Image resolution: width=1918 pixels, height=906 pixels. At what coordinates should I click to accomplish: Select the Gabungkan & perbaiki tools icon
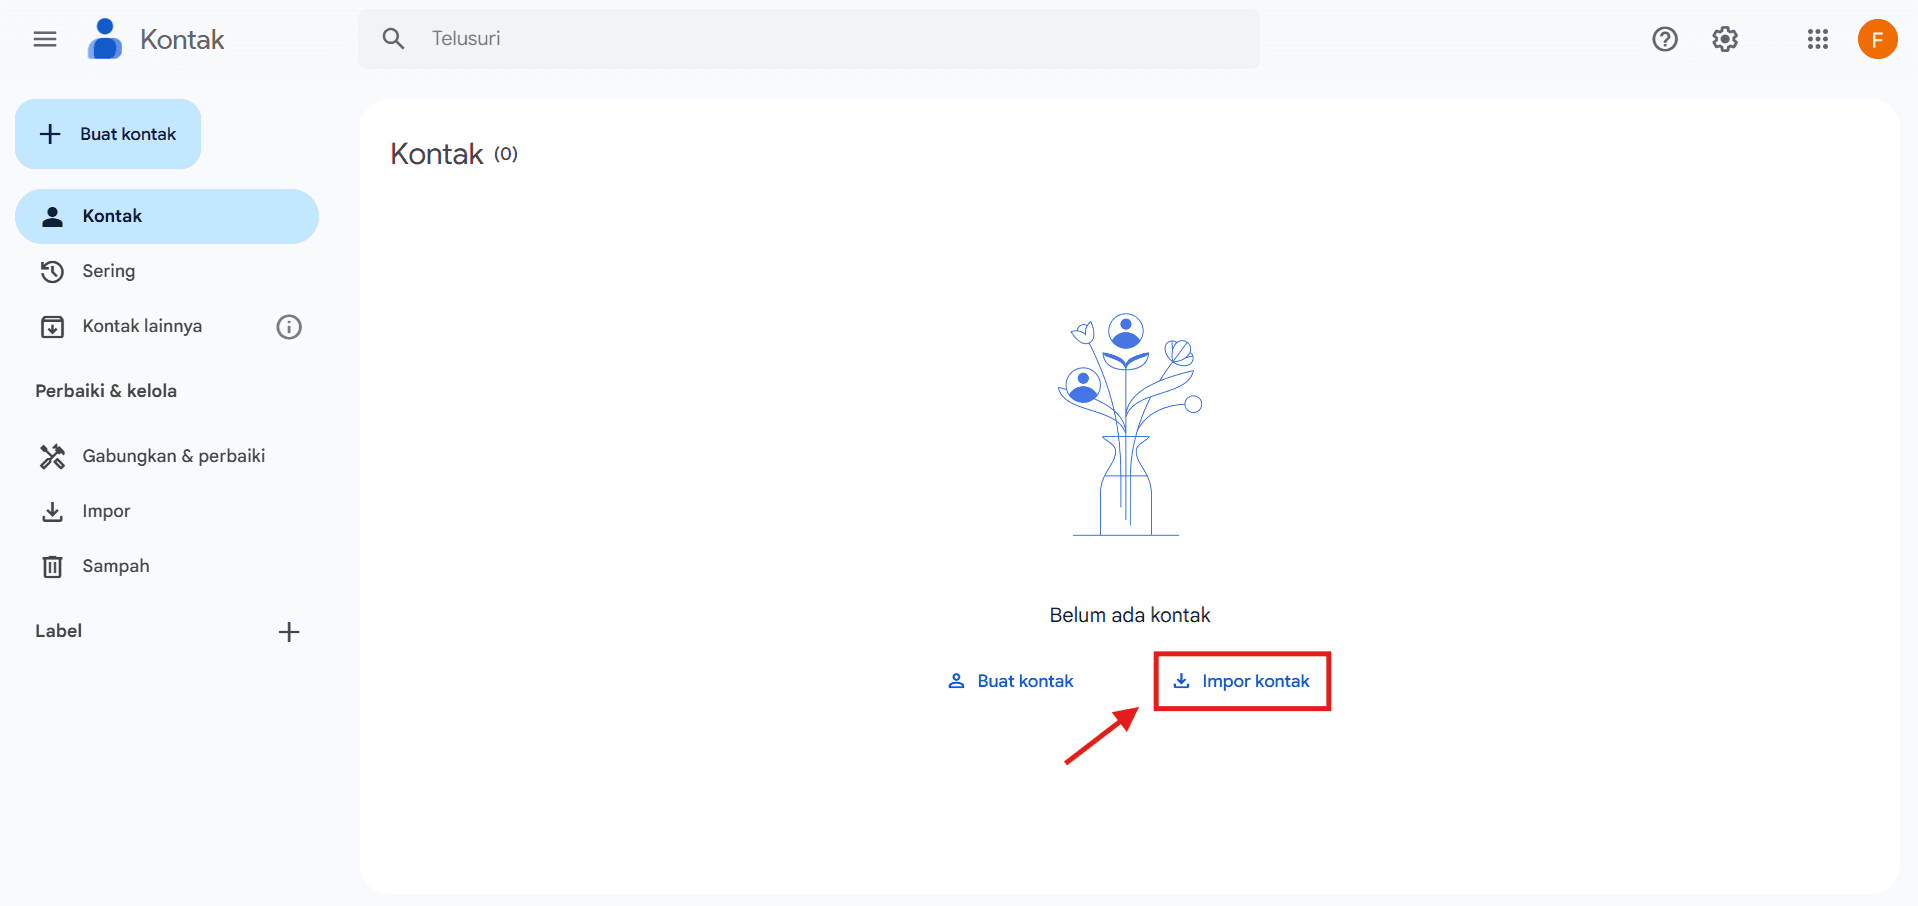[52, 456]
